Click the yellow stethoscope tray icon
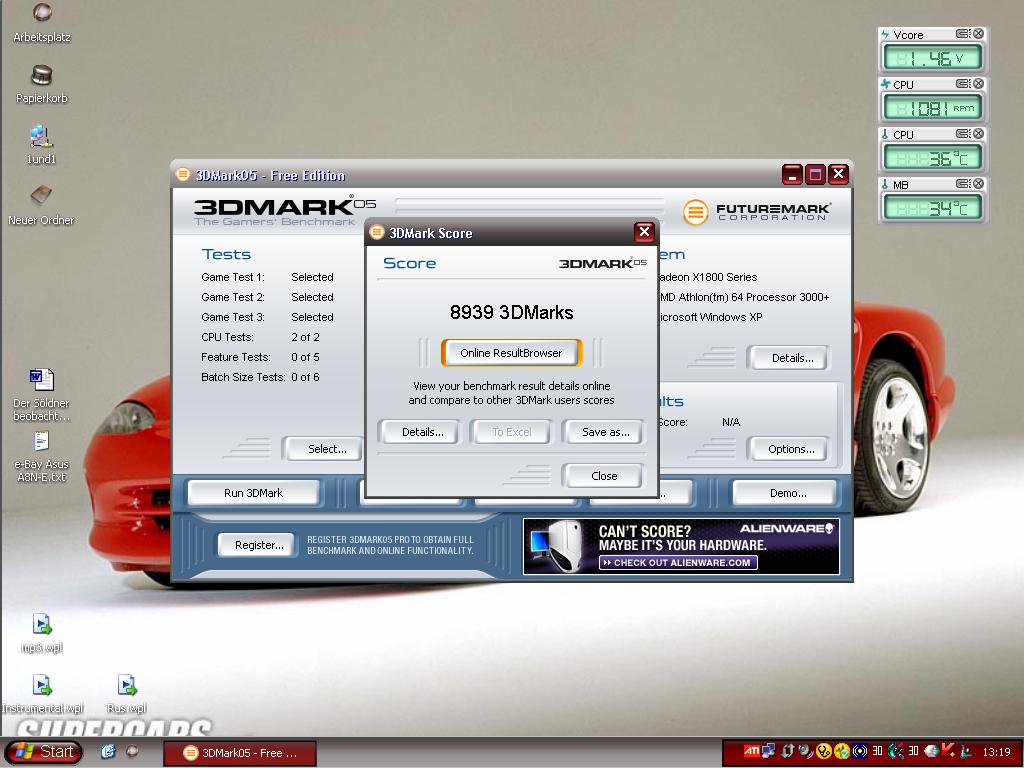Image resolution: width=1024 pixels, height=768 pixels. point(824,752)
